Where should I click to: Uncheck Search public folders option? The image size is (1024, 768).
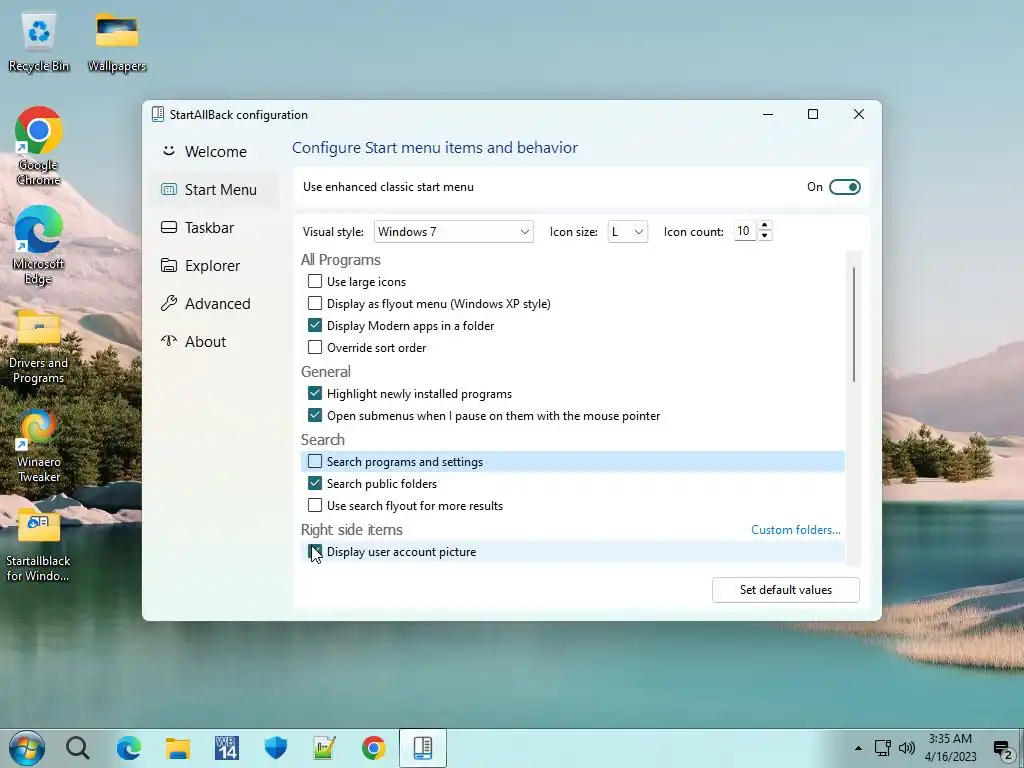coord(315,483)
